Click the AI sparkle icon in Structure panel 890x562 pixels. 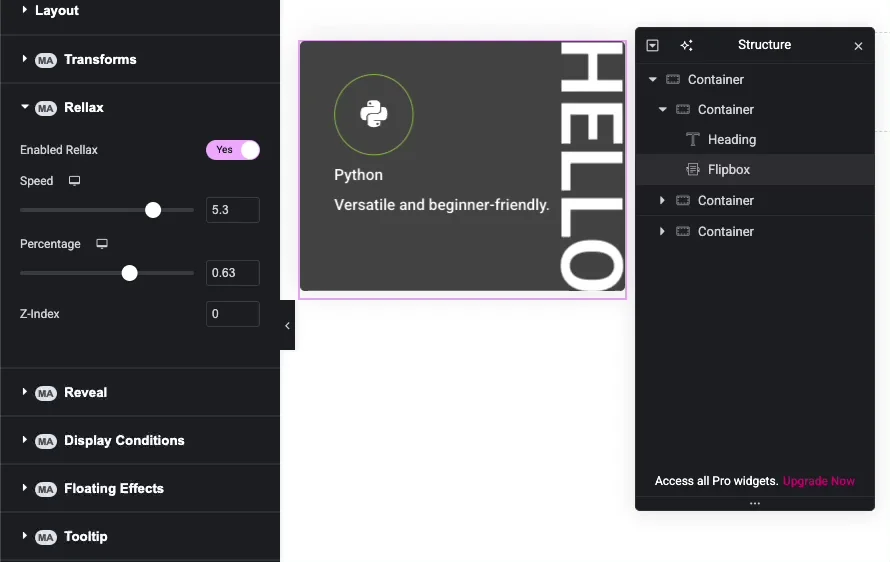(686, 46)
